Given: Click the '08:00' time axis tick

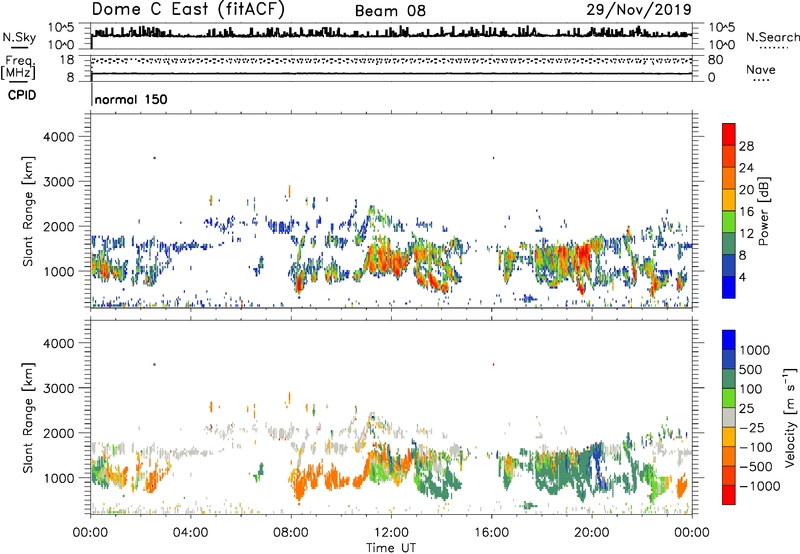Looking at the screenshot, I should 291,533.
